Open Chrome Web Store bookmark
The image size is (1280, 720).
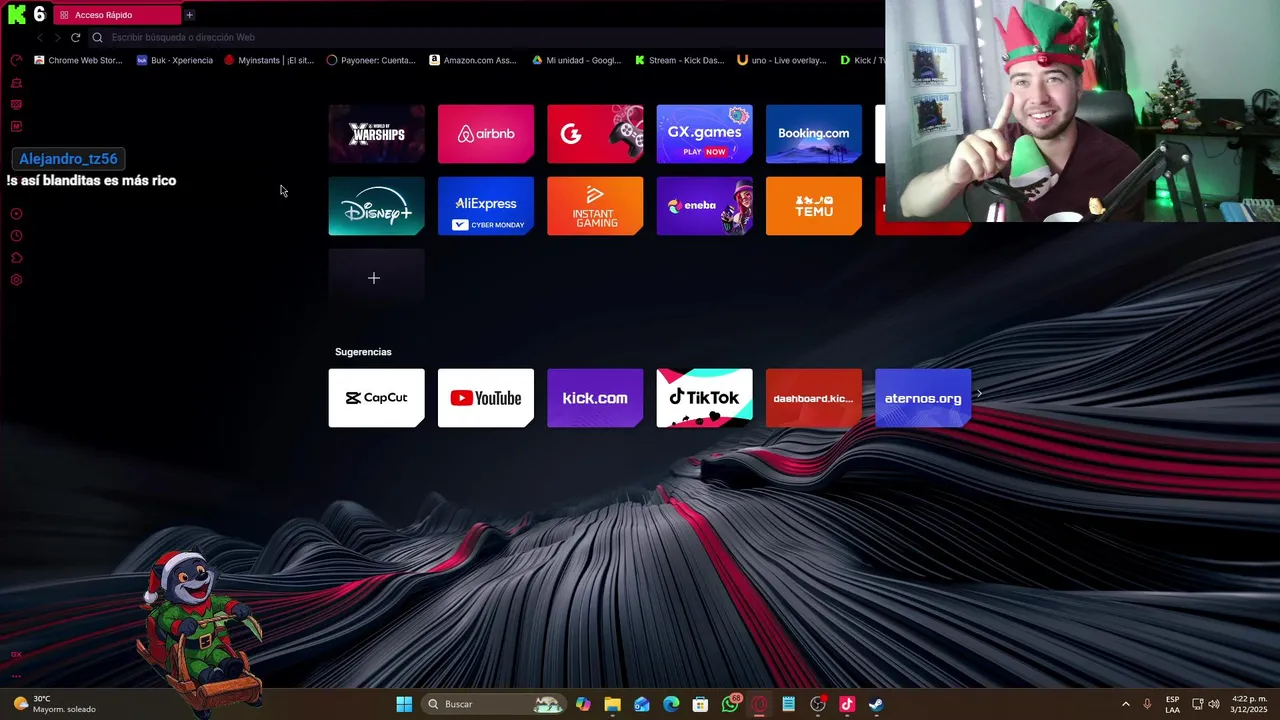tap(78, 60)
